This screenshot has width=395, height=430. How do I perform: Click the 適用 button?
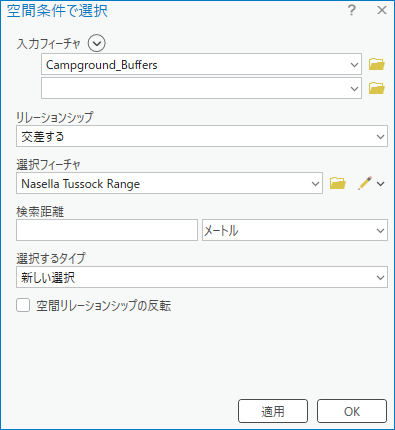click(x=273, y=411)
